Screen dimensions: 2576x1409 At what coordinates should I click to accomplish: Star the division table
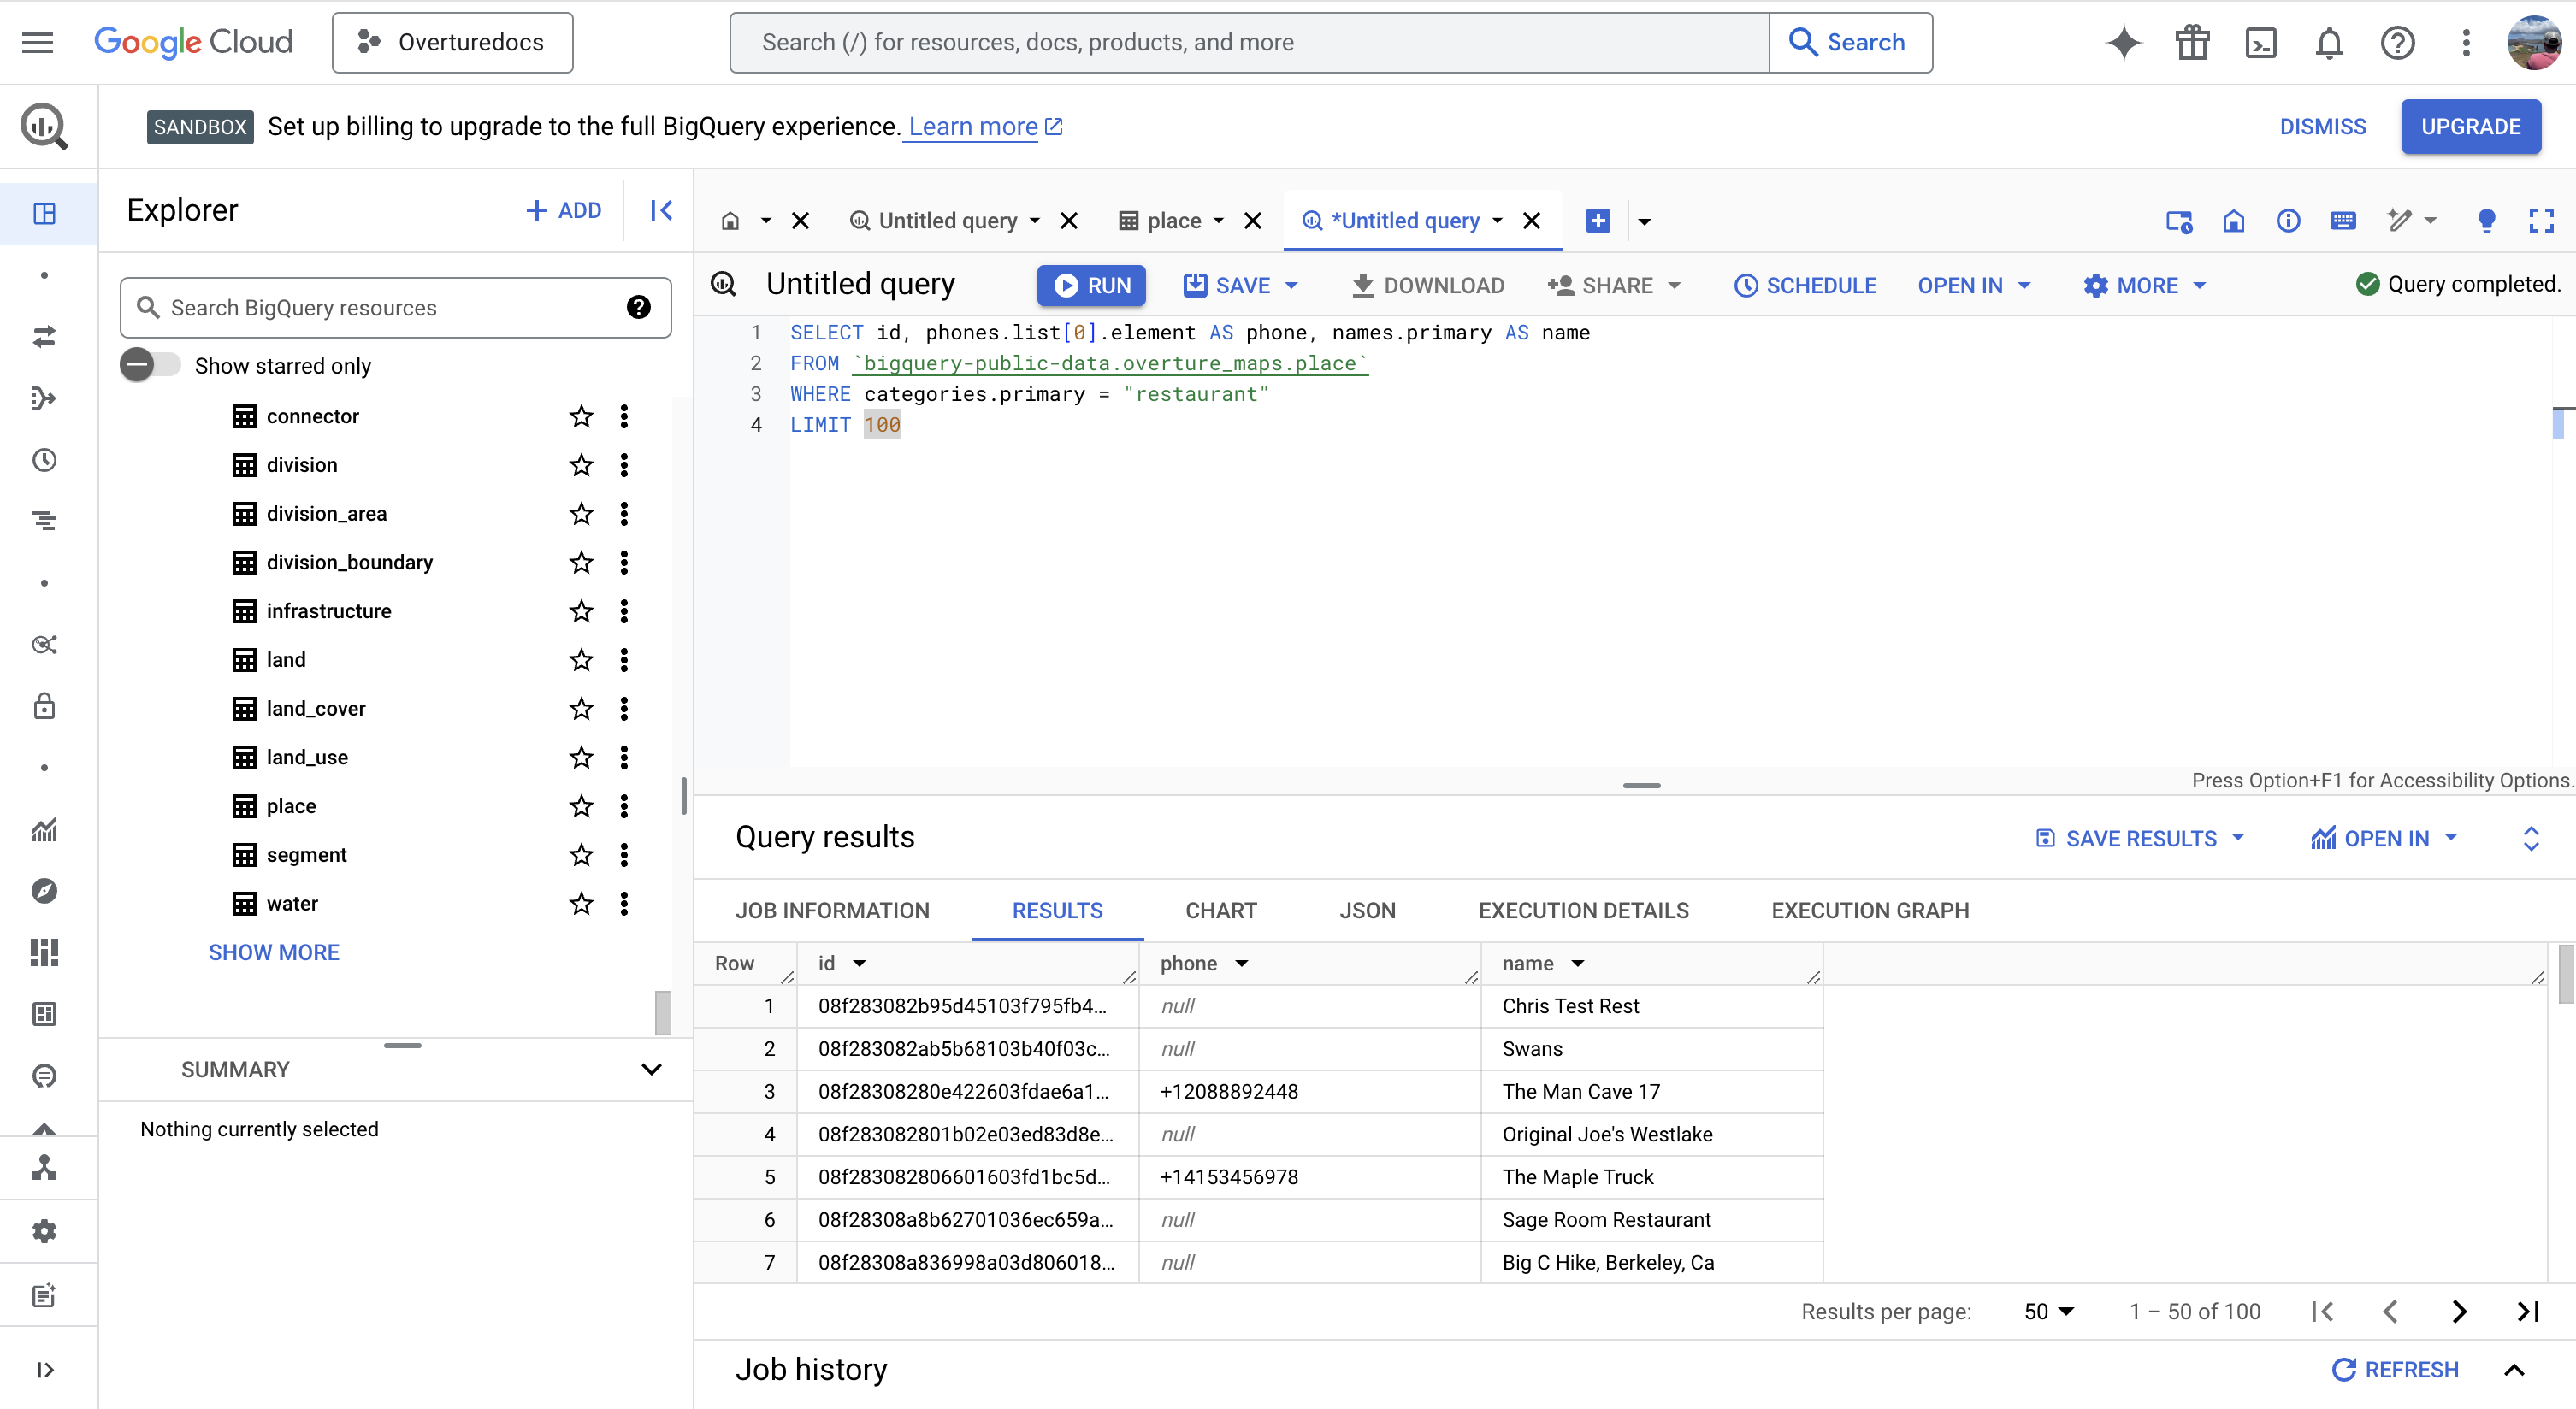point(581,465)
